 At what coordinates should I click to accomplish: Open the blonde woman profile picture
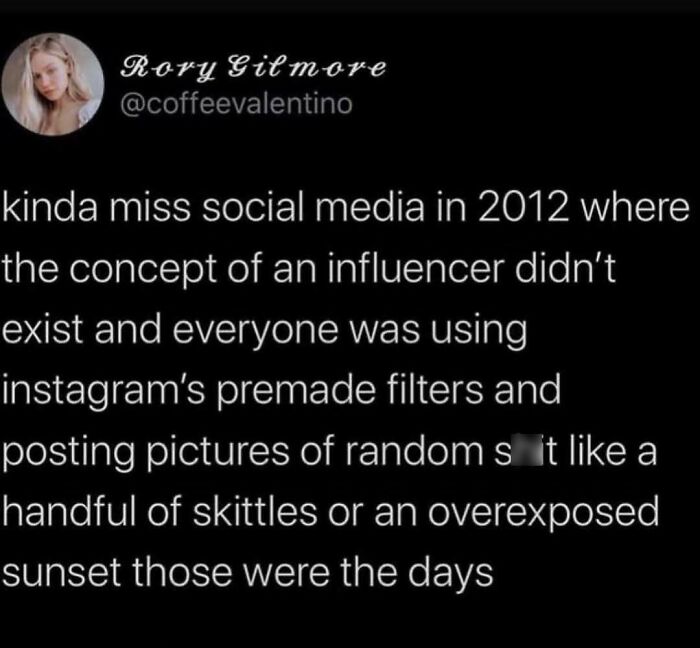click(53, 84)
